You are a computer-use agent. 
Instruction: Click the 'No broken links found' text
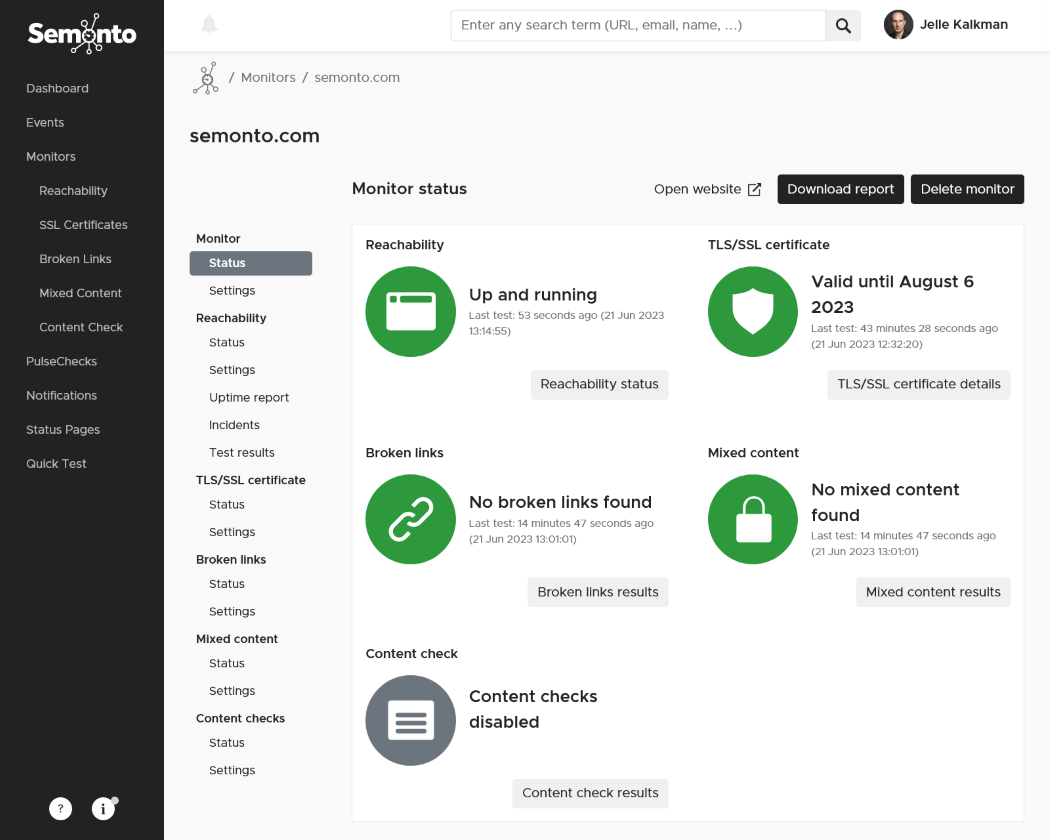[x=560, y=502]
